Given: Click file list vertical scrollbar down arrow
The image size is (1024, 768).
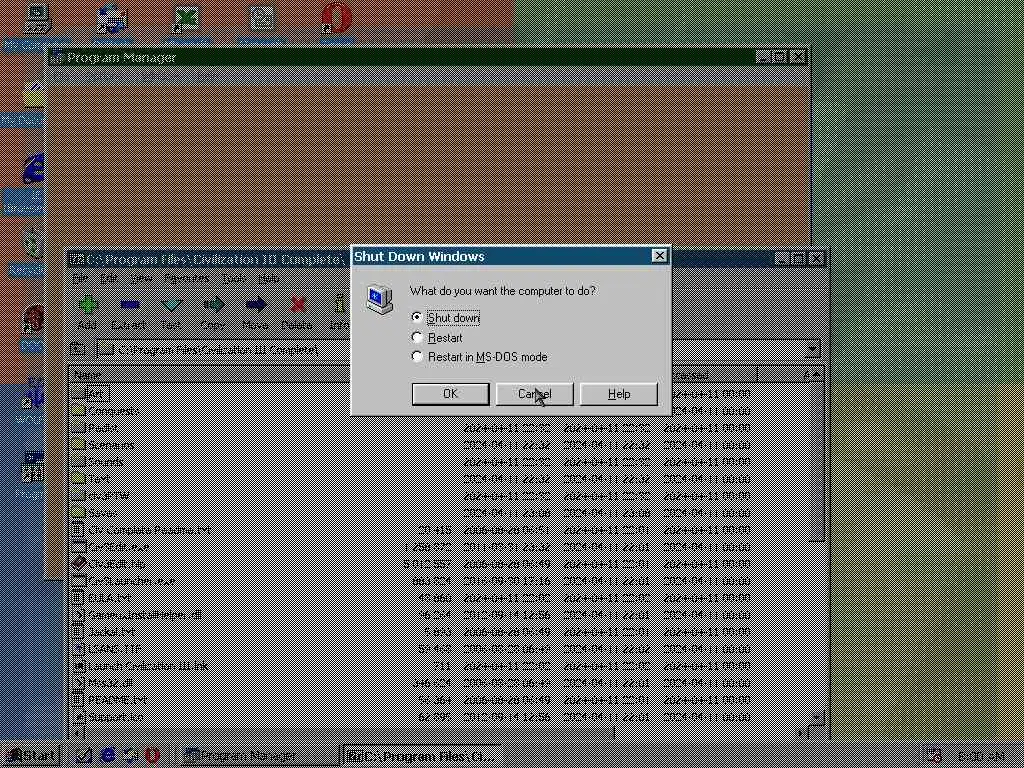Looking at the screenshot, I should click(816, 717).
